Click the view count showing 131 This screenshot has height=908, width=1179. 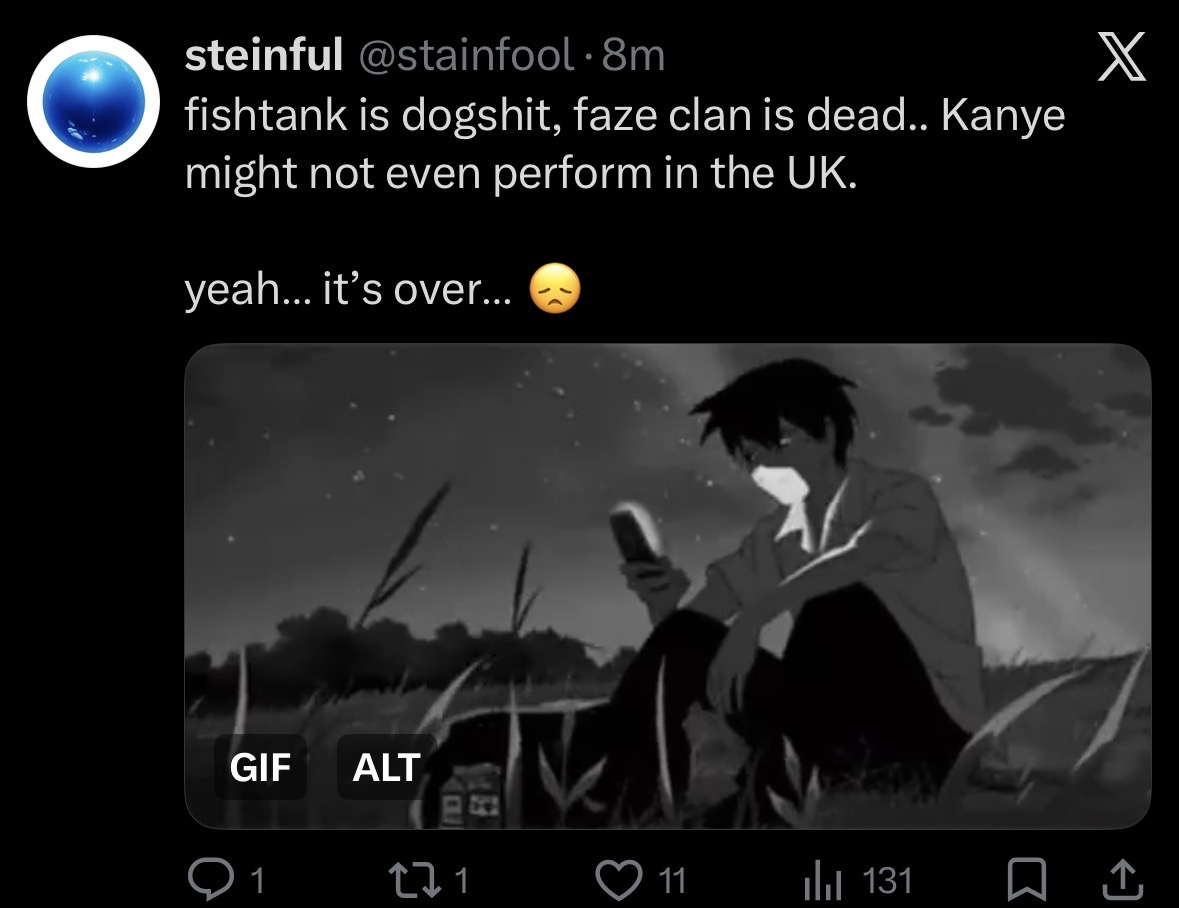coord(887,880)
